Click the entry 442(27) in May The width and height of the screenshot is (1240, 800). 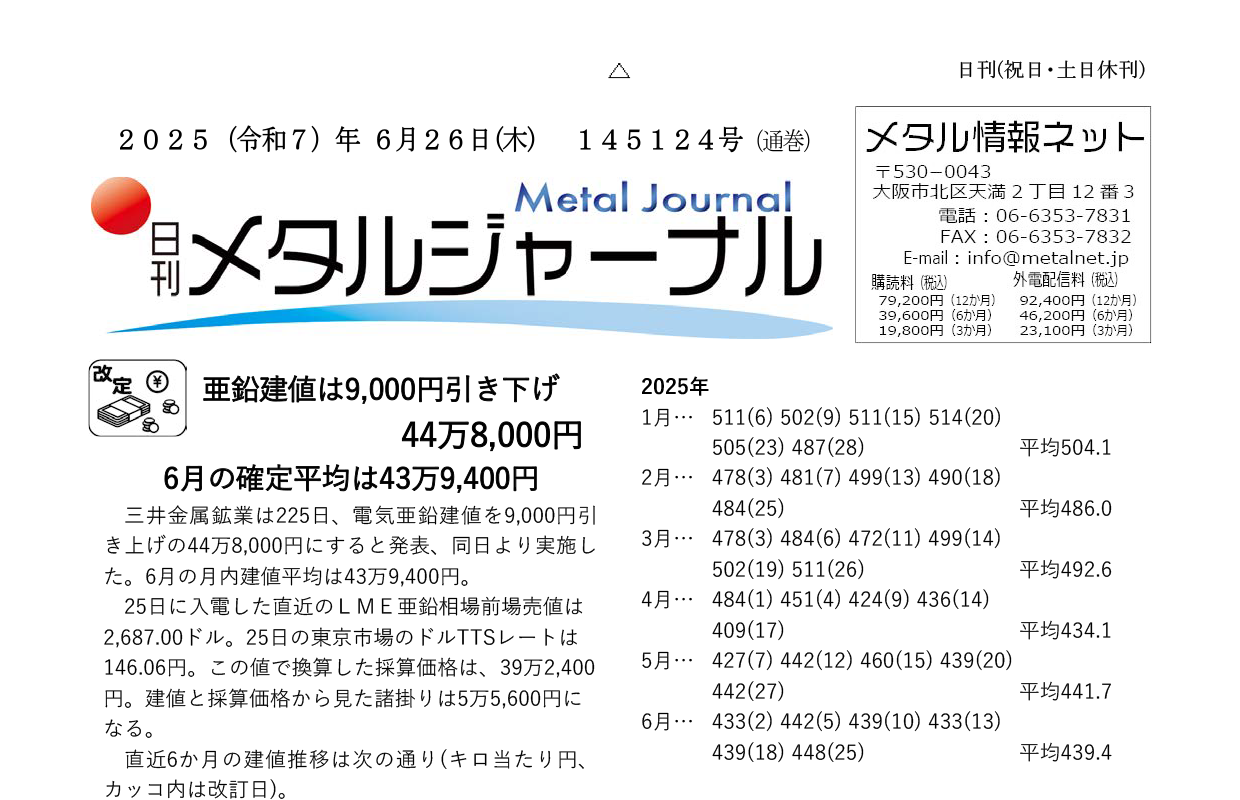pyautogui.click(x=748, y=692)
